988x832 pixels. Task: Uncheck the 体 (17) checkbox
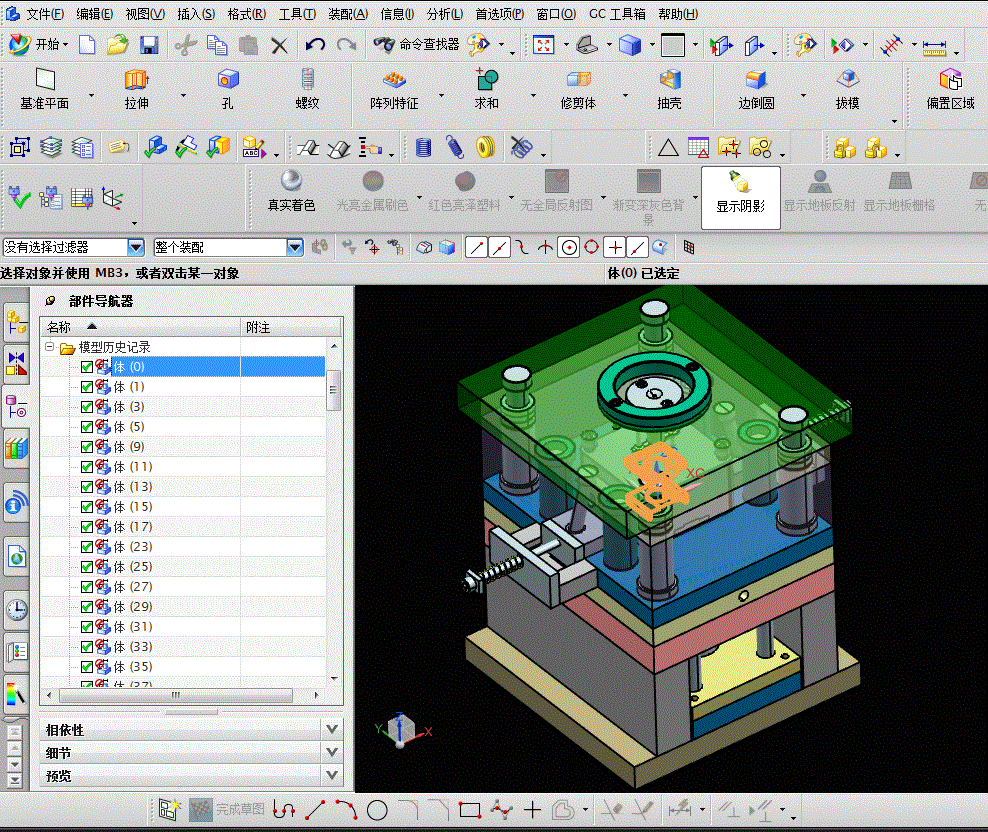(x=87, y=527)
